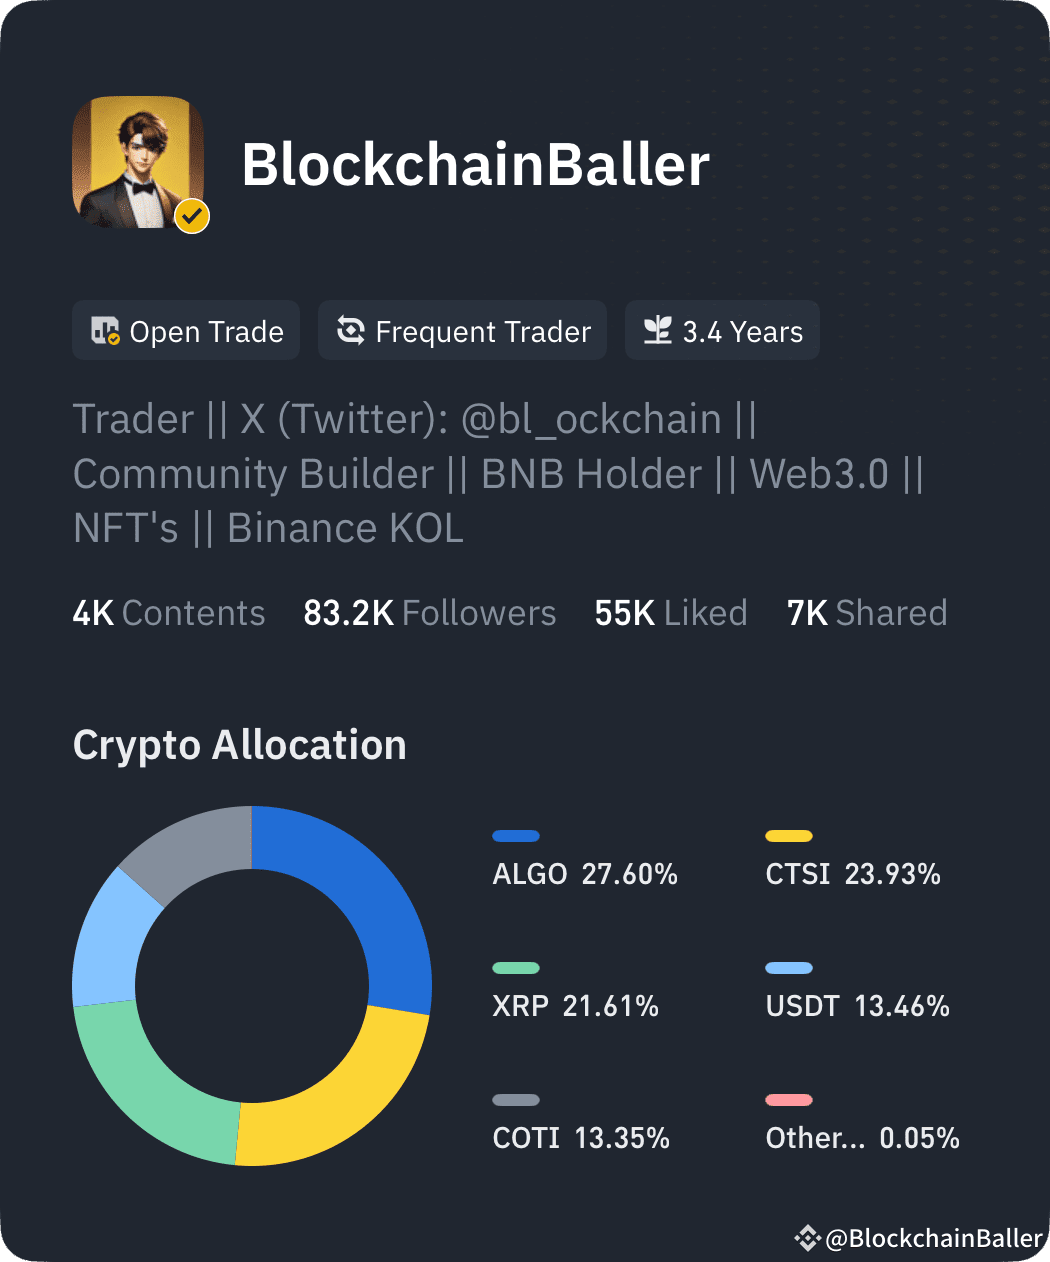1050x1262 pixels.
Task: Click the Binance logo in the footer
Action: click(x=808, y=1238)
